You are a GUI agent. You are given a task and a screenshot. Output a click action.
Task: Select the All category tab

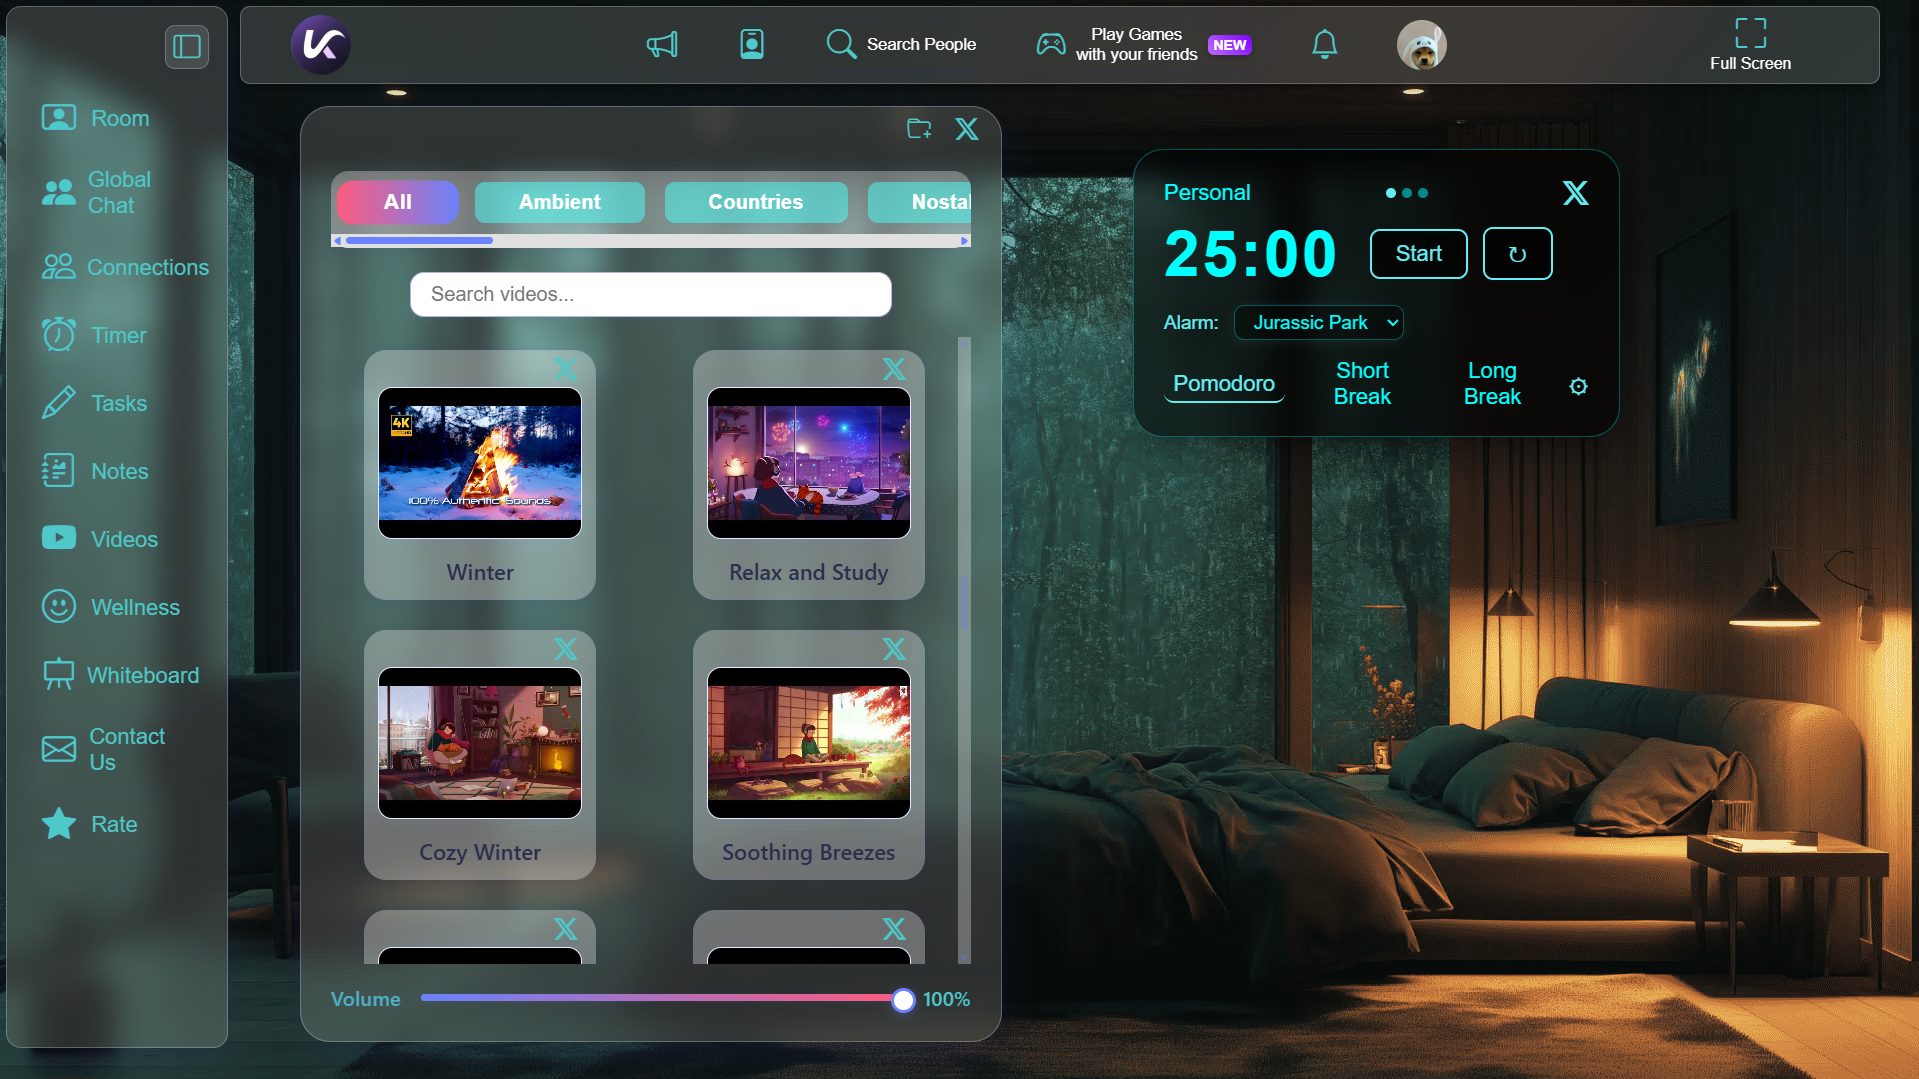pos(398,202)
